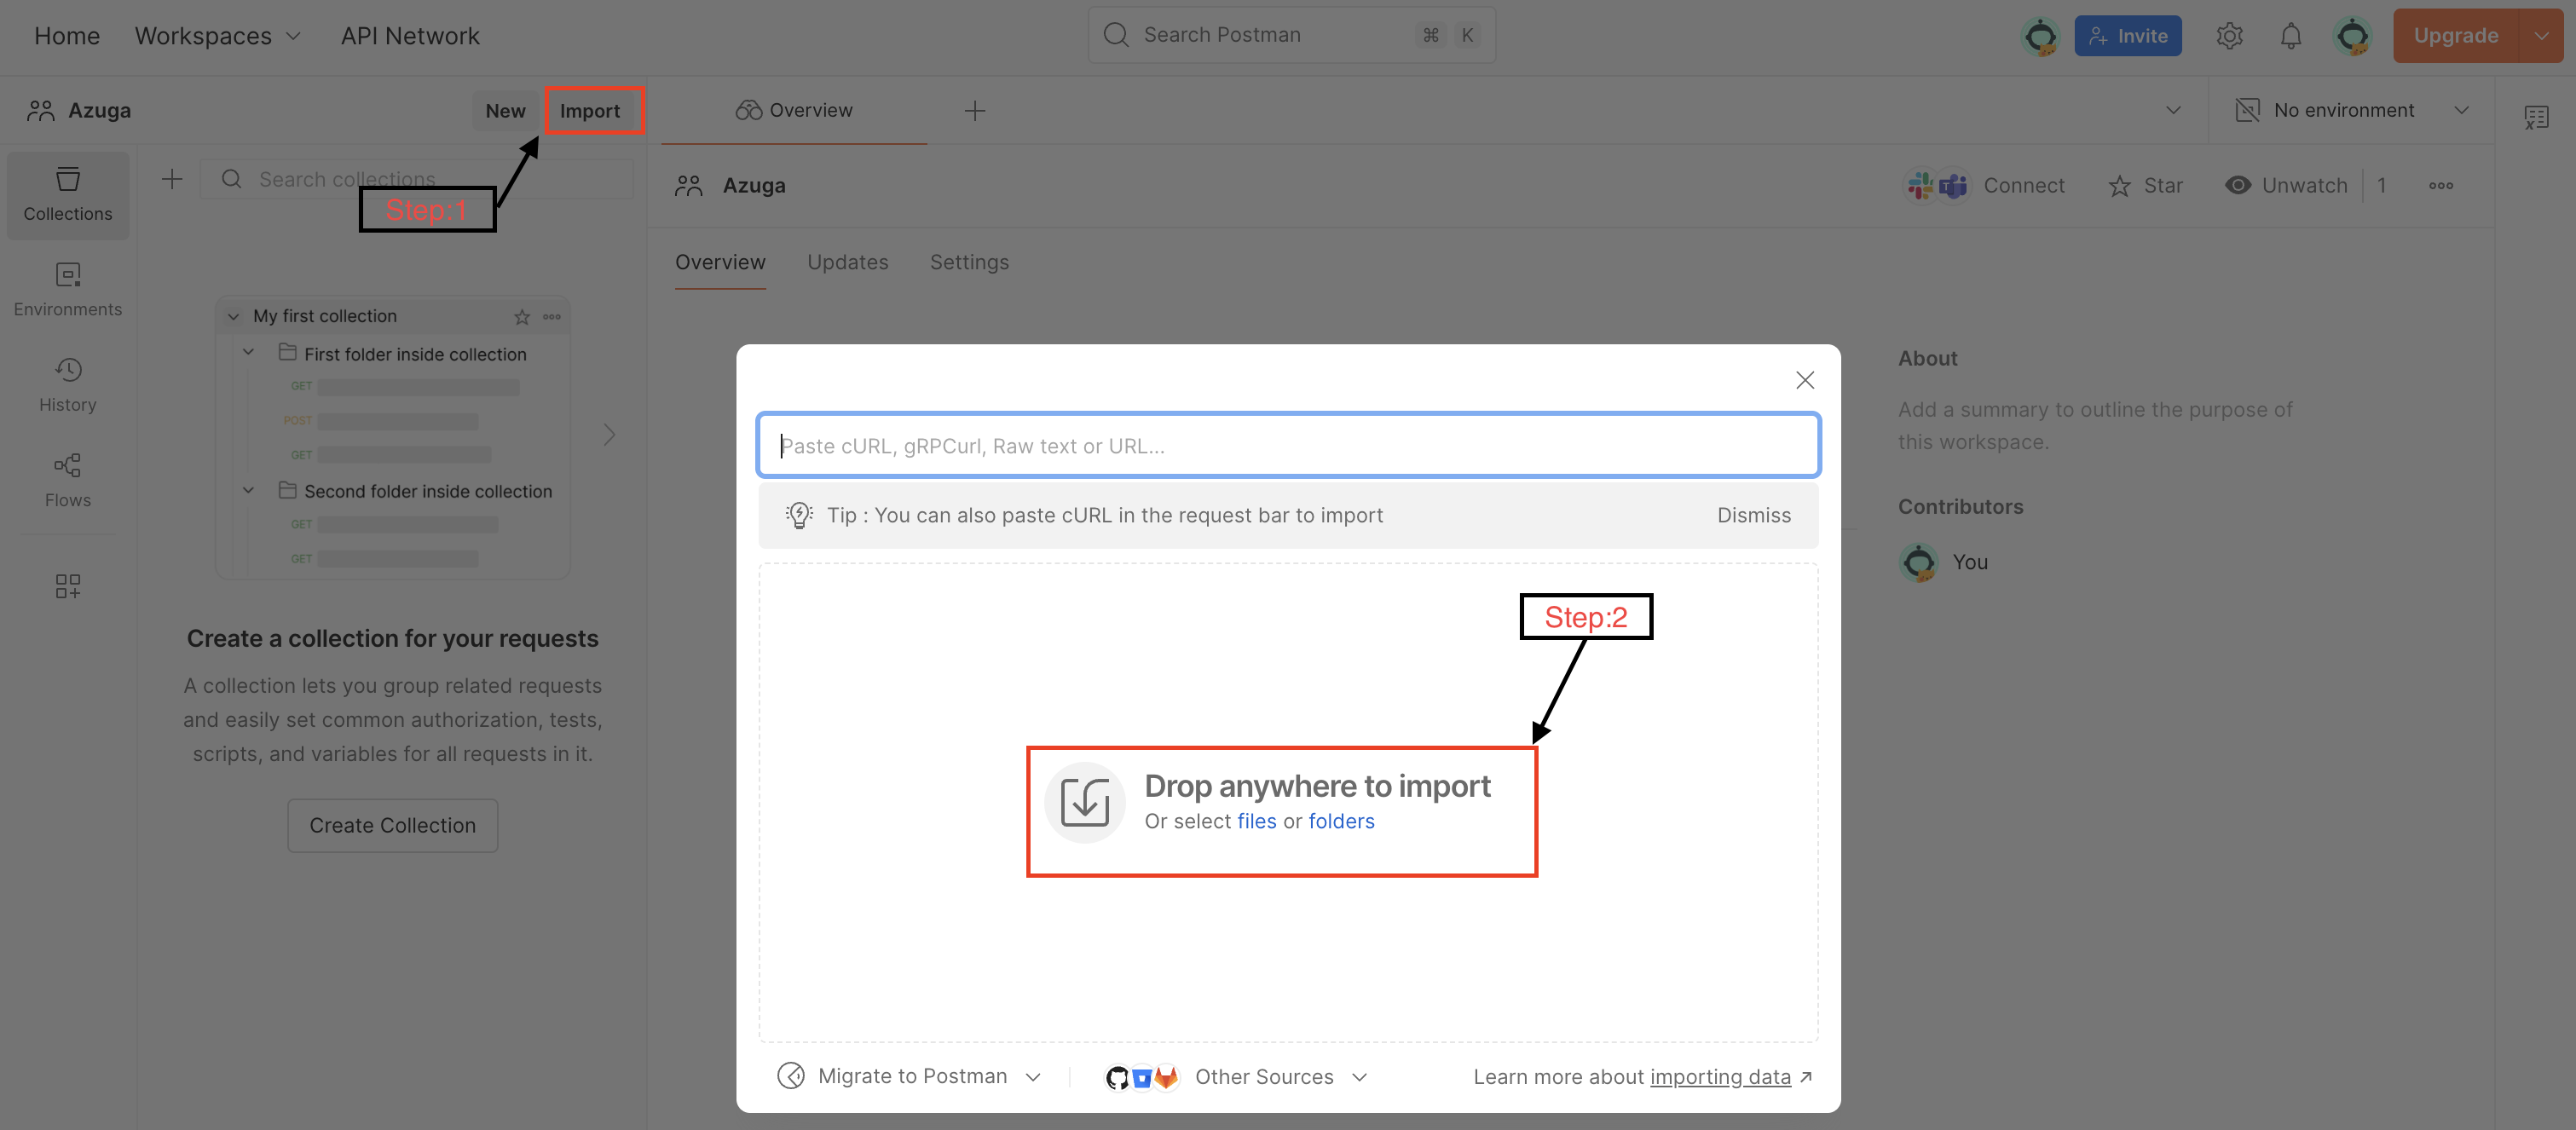The image size is (2576, 1130).
Task: Toggle Unwatch on the workspace
Action: [x=2286, y=186]
